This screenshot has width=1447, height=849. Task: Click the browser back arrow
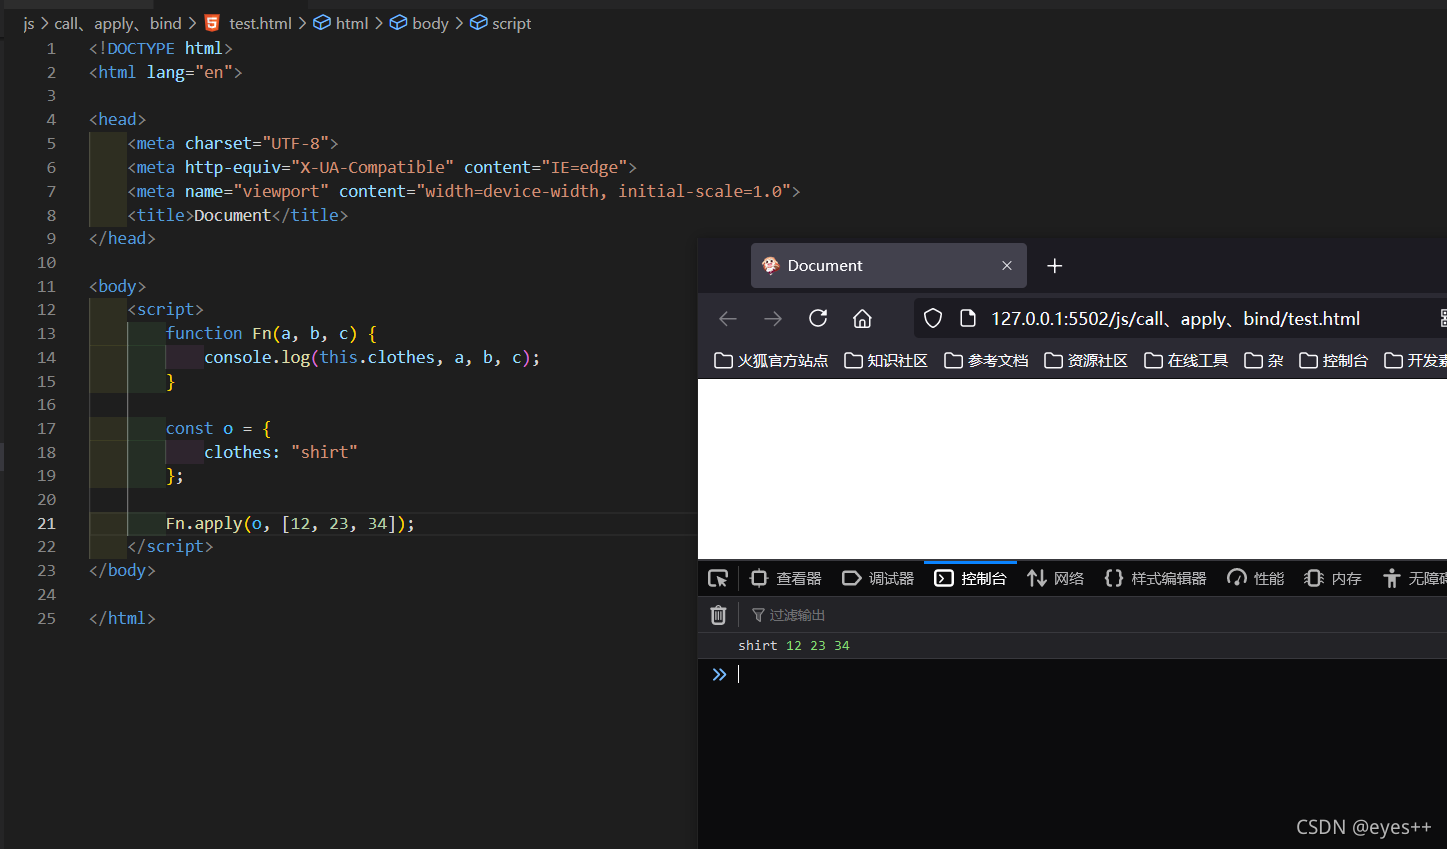point(728,318)
